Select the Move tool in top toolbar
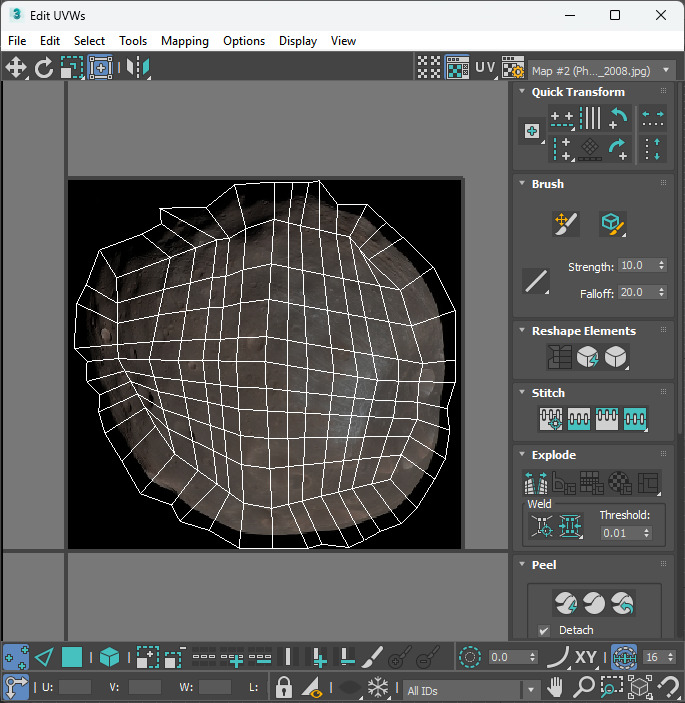This screenshot has height=703, width=685. (x=16, y=68)
